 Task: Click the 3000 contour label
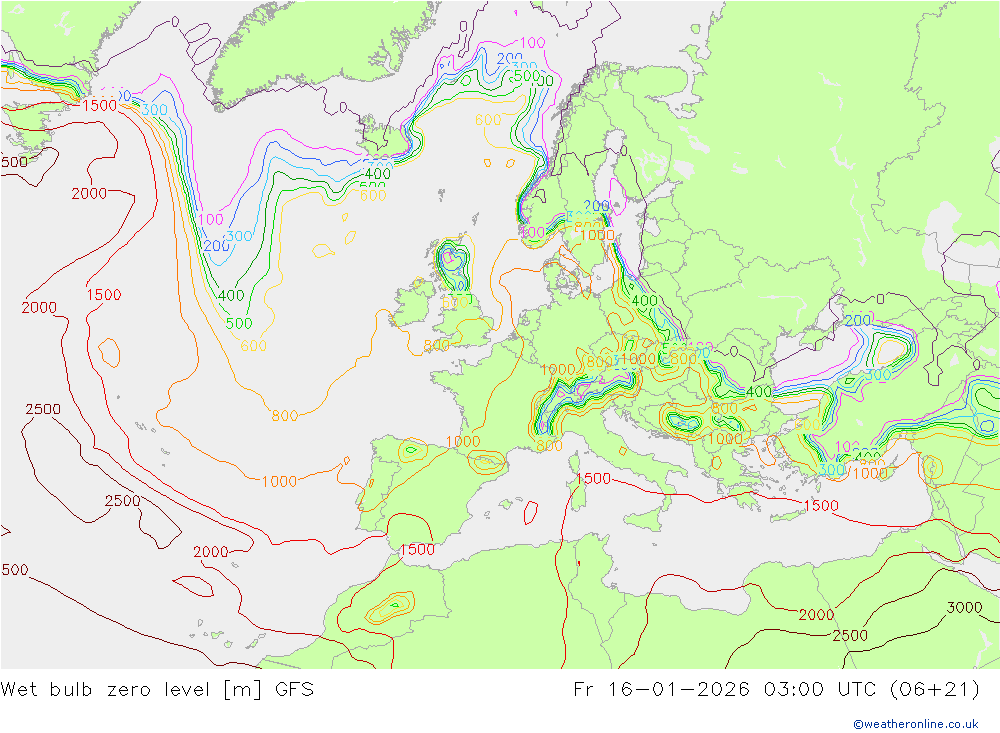click(x=964, y=607)
